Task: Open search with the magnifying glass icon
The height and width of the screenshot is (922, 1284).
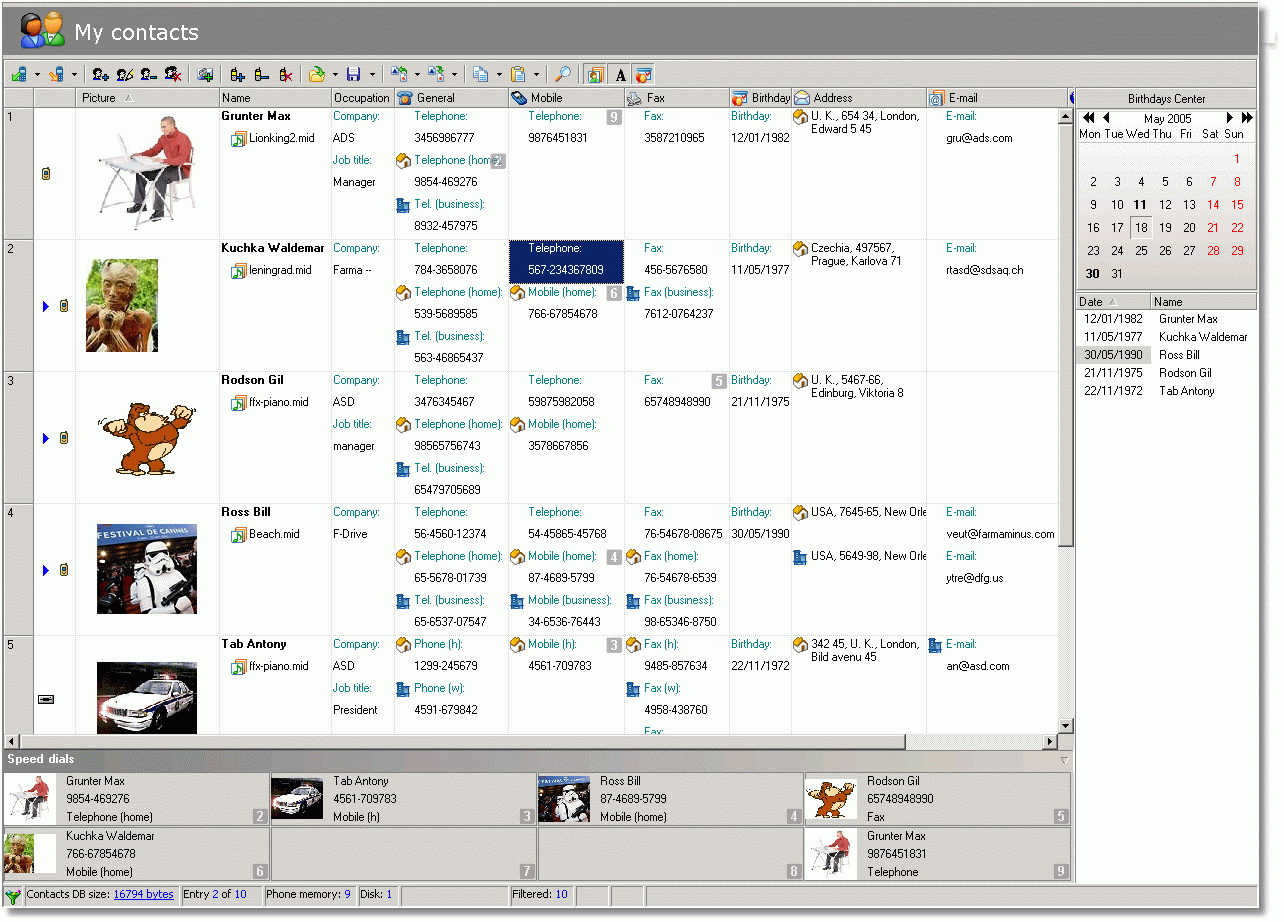Action: pyautogui.click(x=563, y=74)
